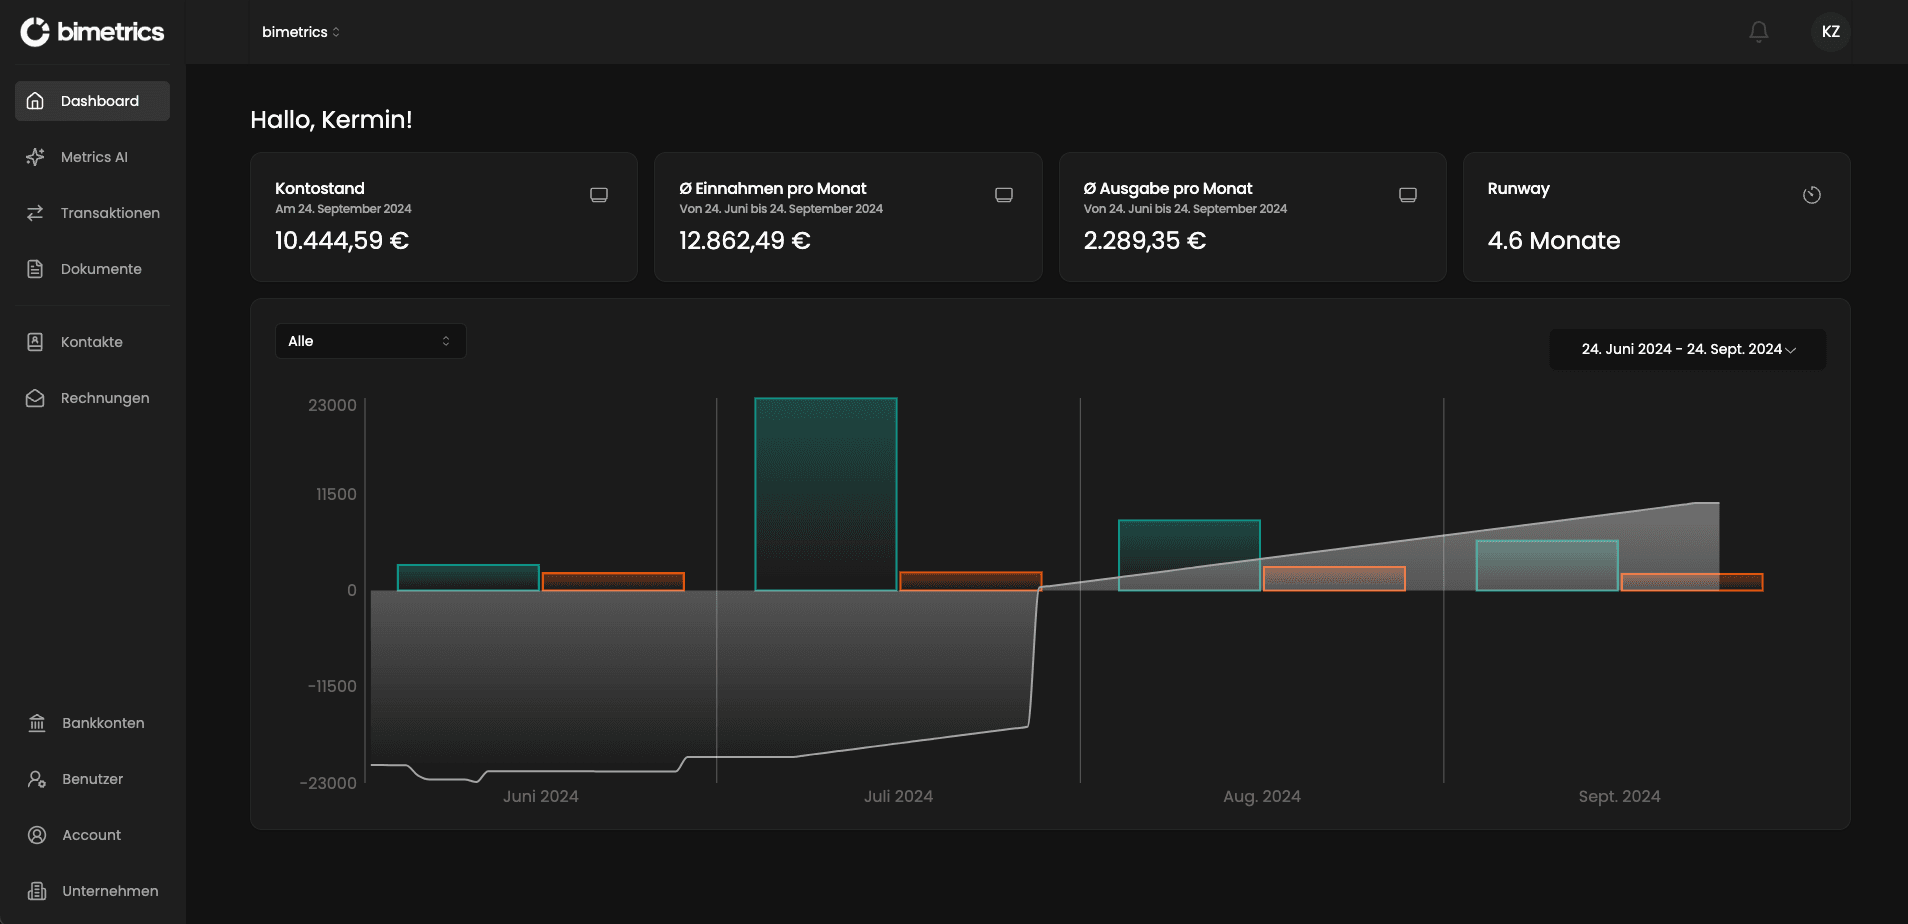Click the Juni 2024 income bar
This screenshot has width=1908, height=924.
468,578
